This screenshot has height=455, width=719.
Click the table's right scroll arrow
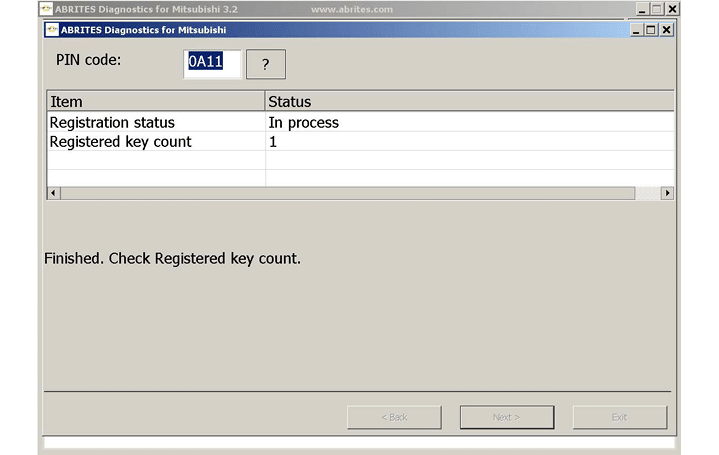(x=667, y=193)
